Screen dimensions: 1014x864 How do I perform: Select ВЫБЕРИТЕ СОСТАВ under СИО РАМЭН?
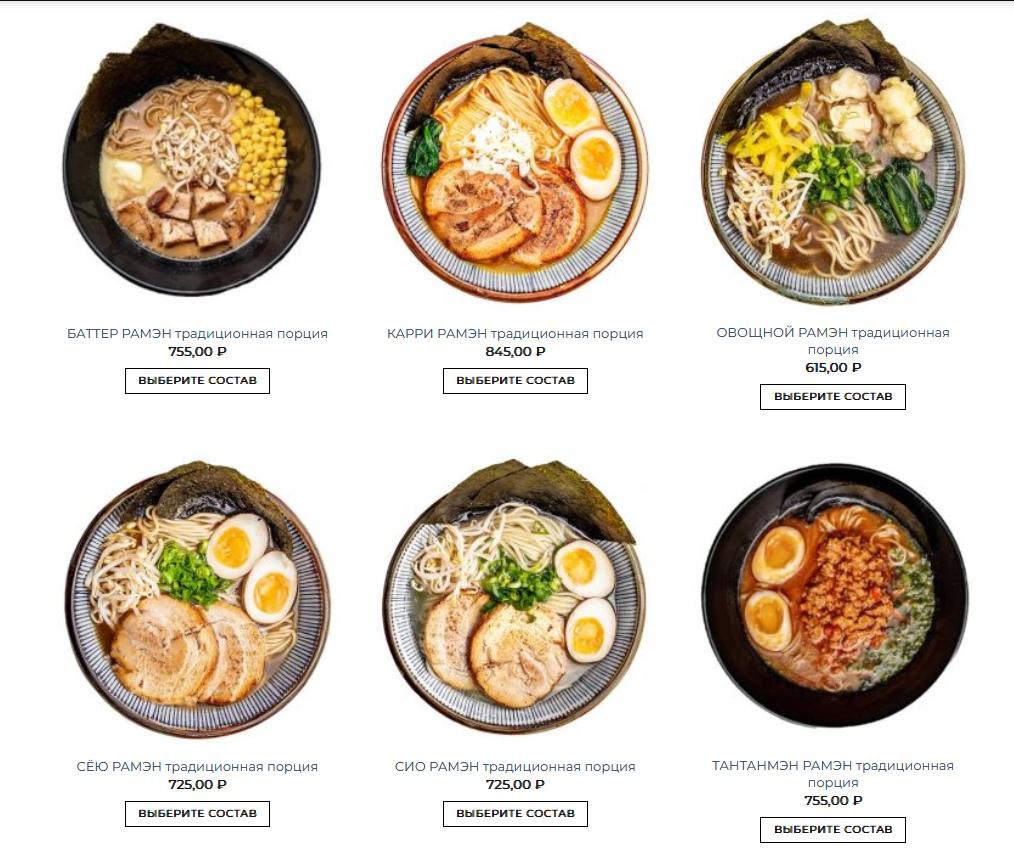pos(515,814)
